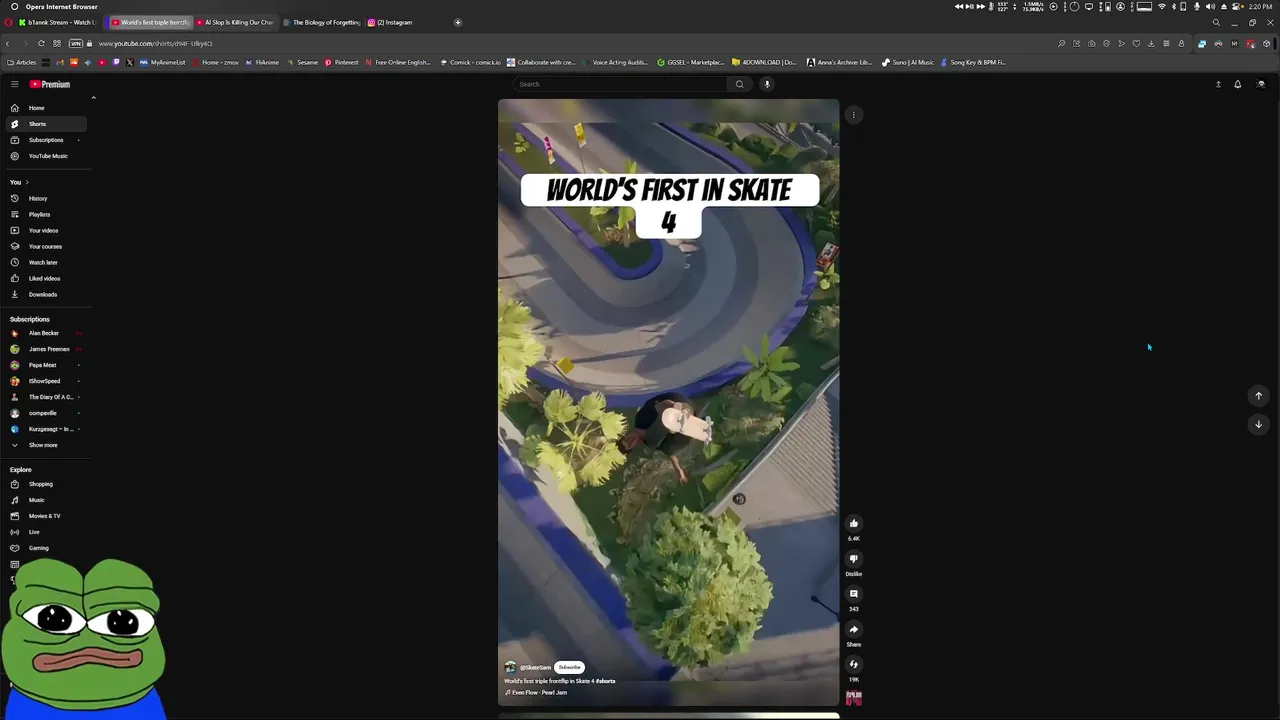Open Subscriptions in sidebar
The height and width of the screenshot is (720, 1280).
point(45,140)
